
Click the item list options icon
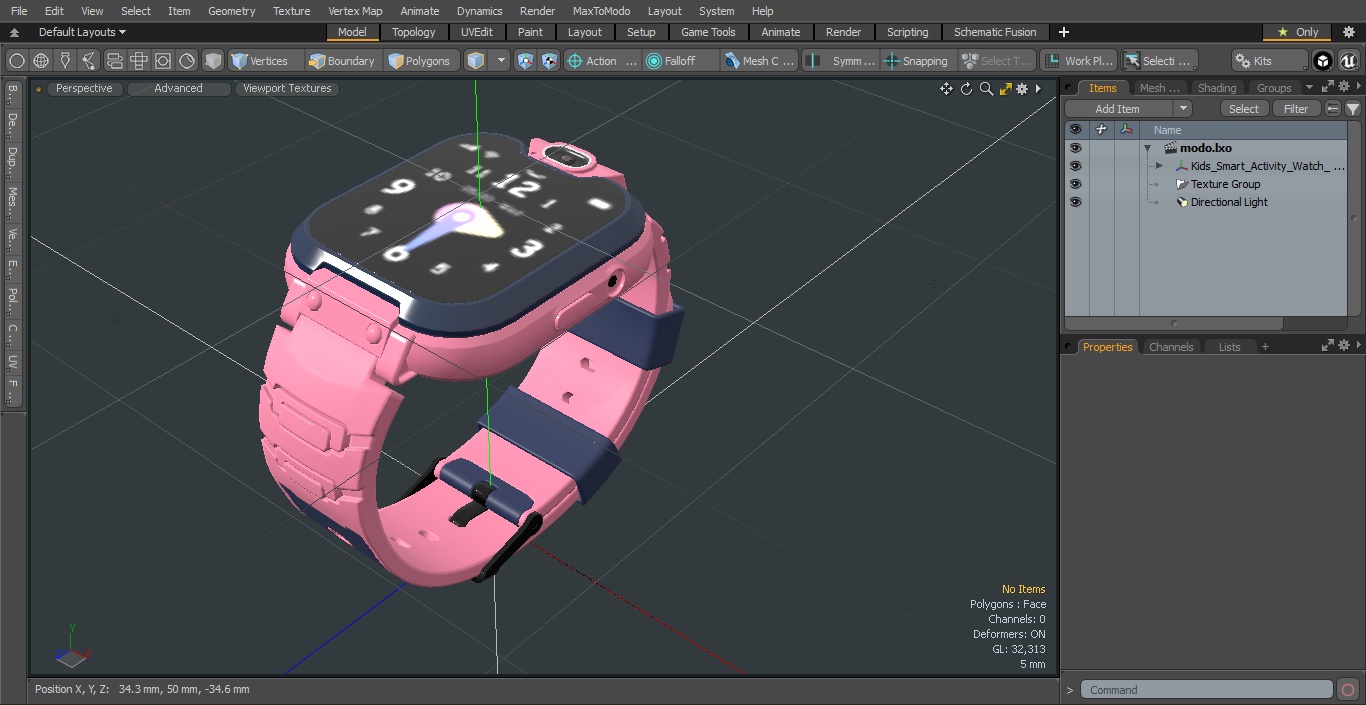1333,109
